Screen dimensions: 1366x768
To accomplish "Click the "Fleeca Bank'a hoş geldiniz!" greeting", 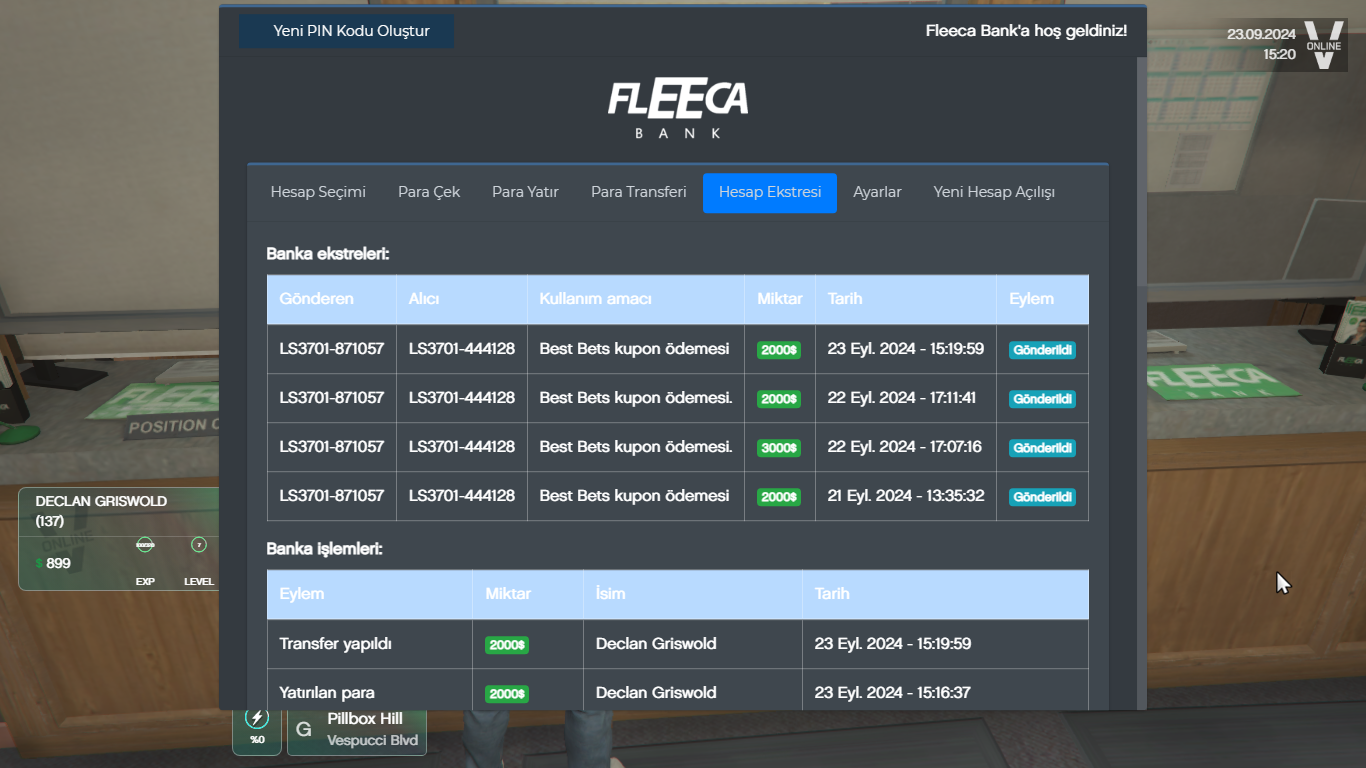I will tap(1026, 31).
